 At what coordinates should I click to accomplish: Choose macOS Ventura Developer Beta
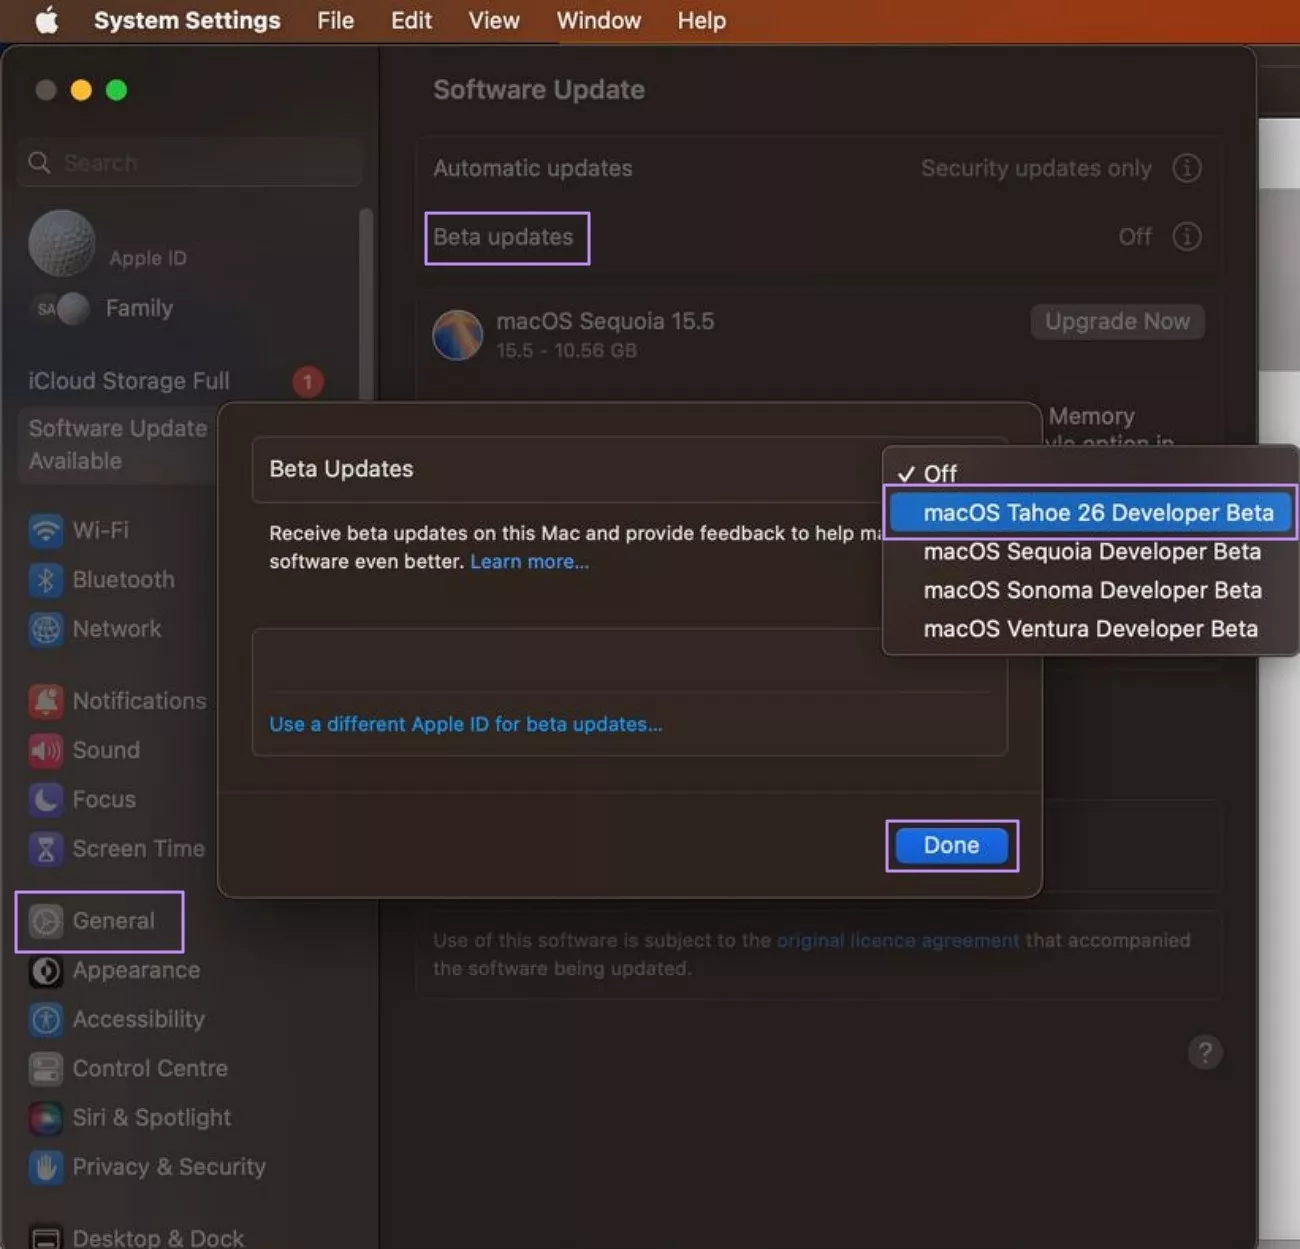tap(1090, 629)
